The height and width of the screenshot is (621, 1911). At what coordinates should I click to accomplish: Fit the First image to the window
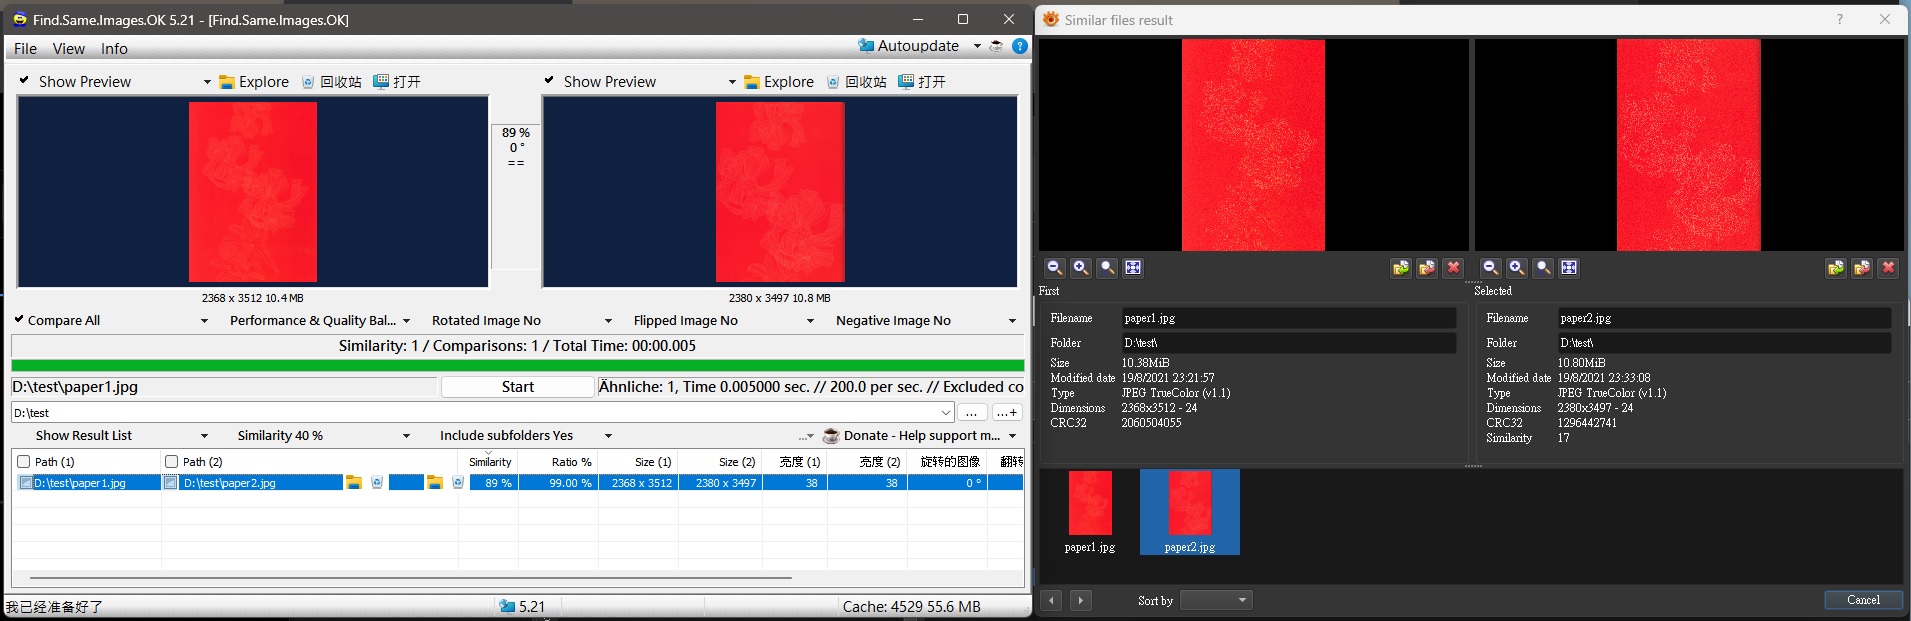point(1133,268)
